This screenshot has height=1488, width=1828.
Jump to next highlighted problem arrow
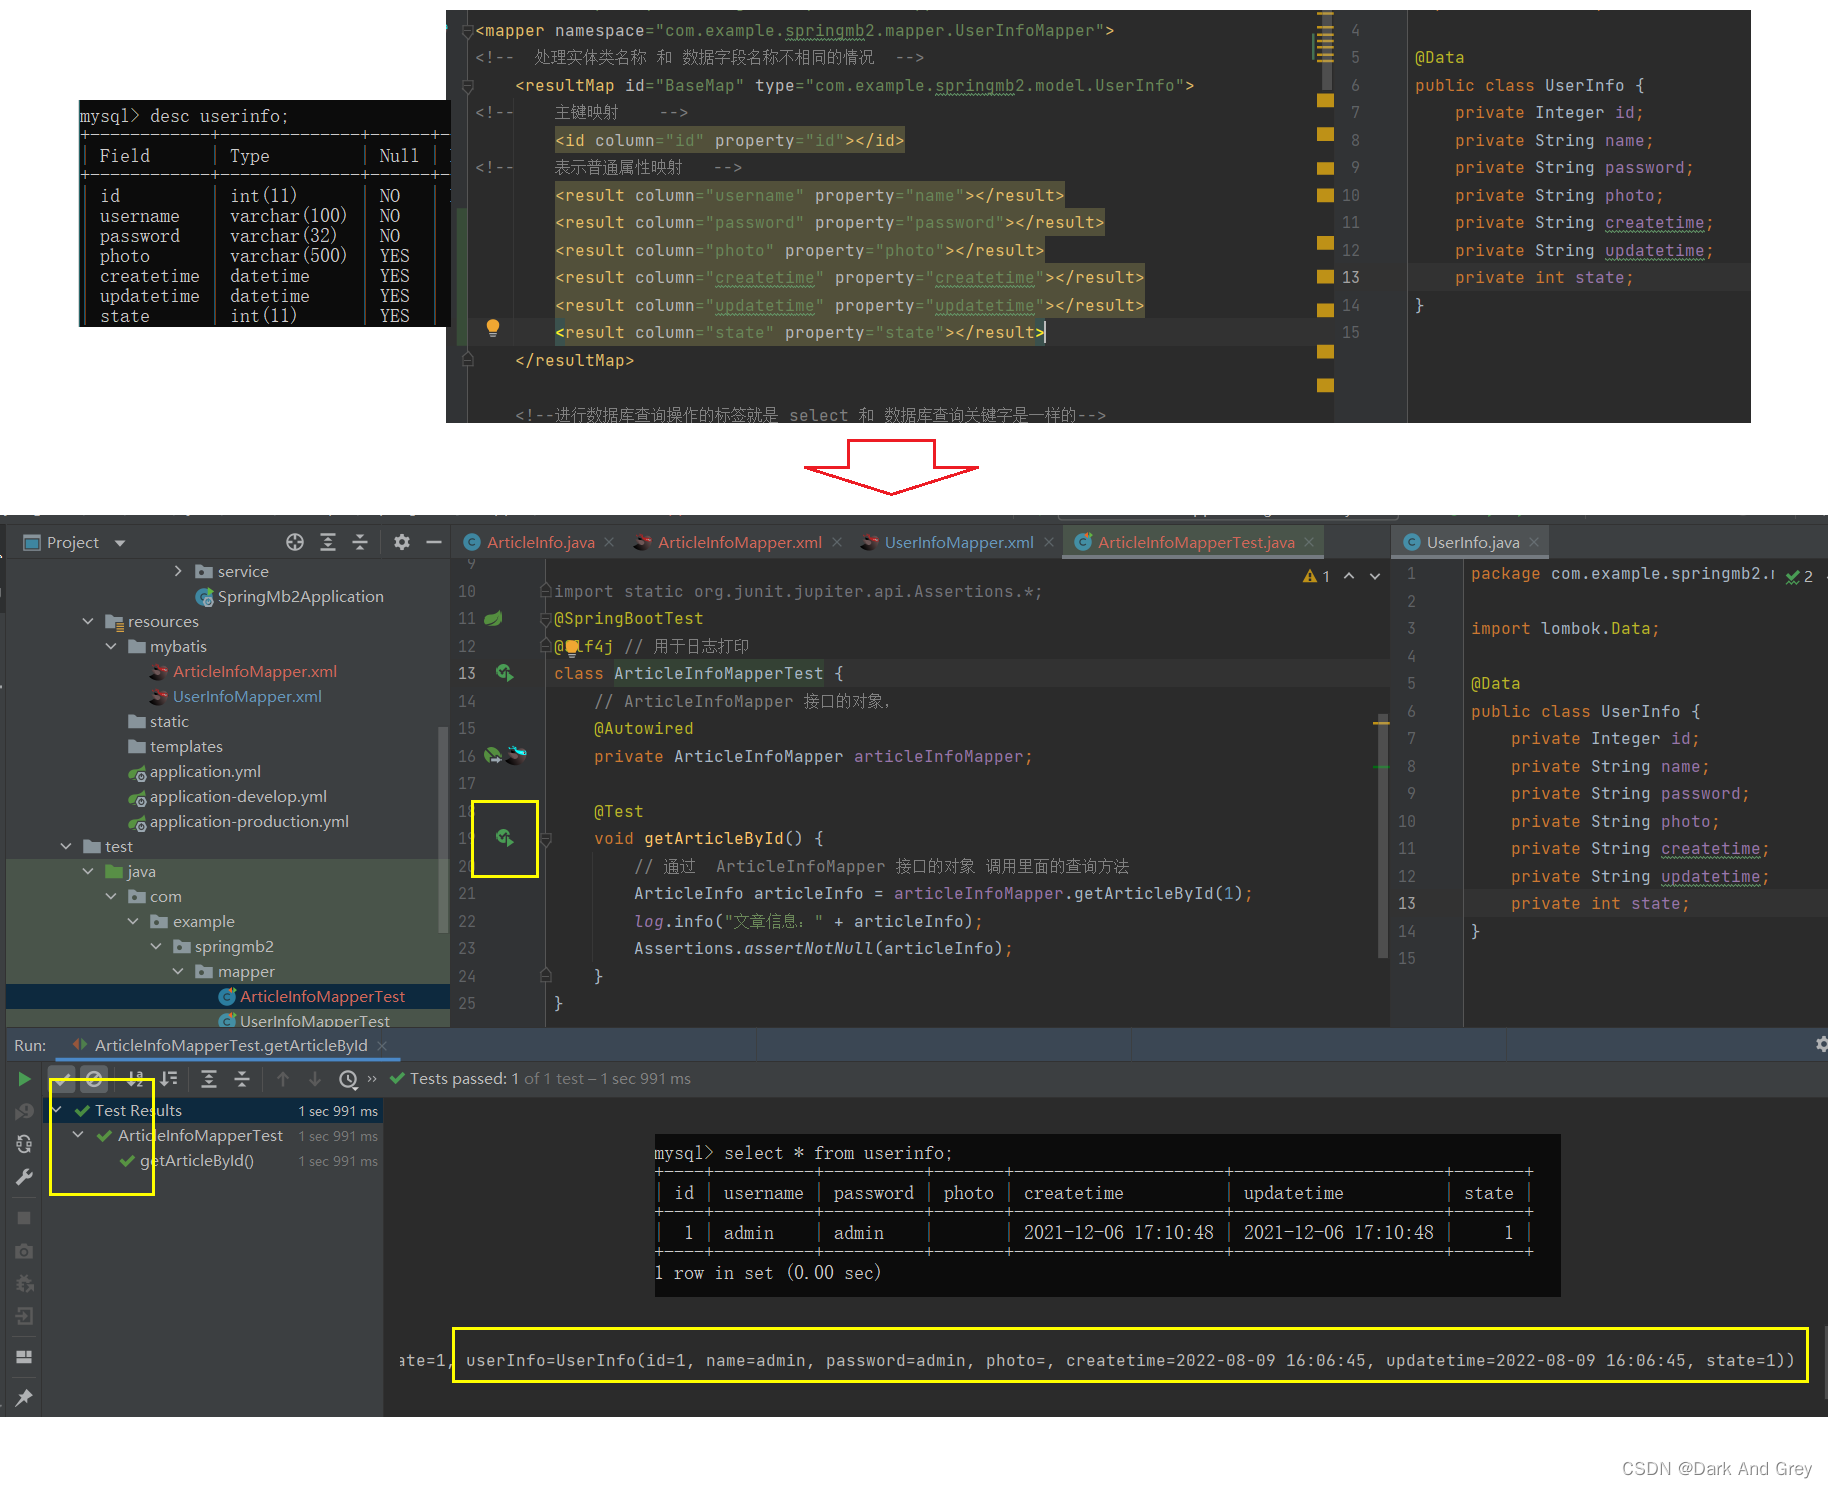pyautogui.click(x=1375, y=576)
